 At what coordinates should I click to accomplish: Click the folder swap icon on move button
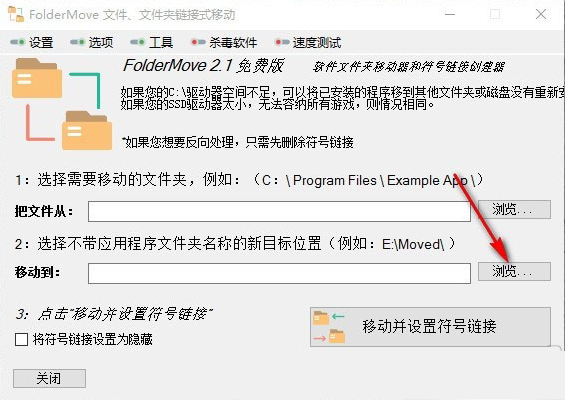click(x=329, y=326)
